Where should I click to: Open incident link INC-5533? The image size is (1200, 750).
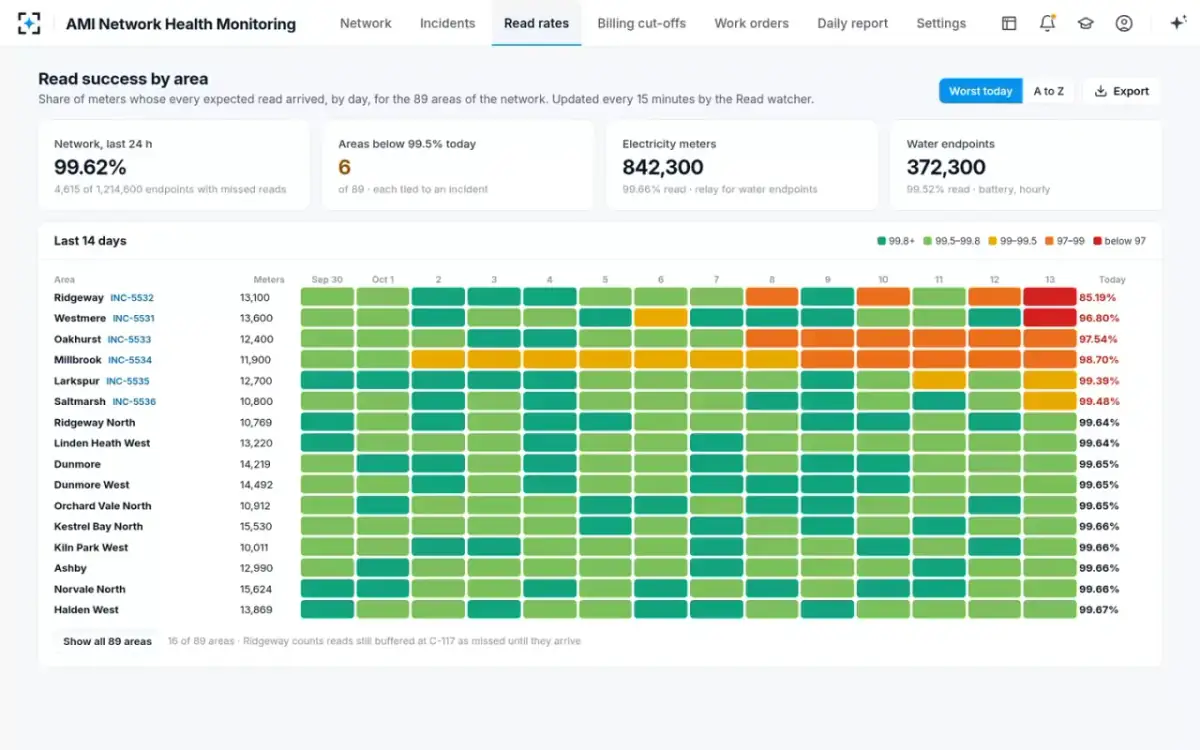click(x=129, y=339)
